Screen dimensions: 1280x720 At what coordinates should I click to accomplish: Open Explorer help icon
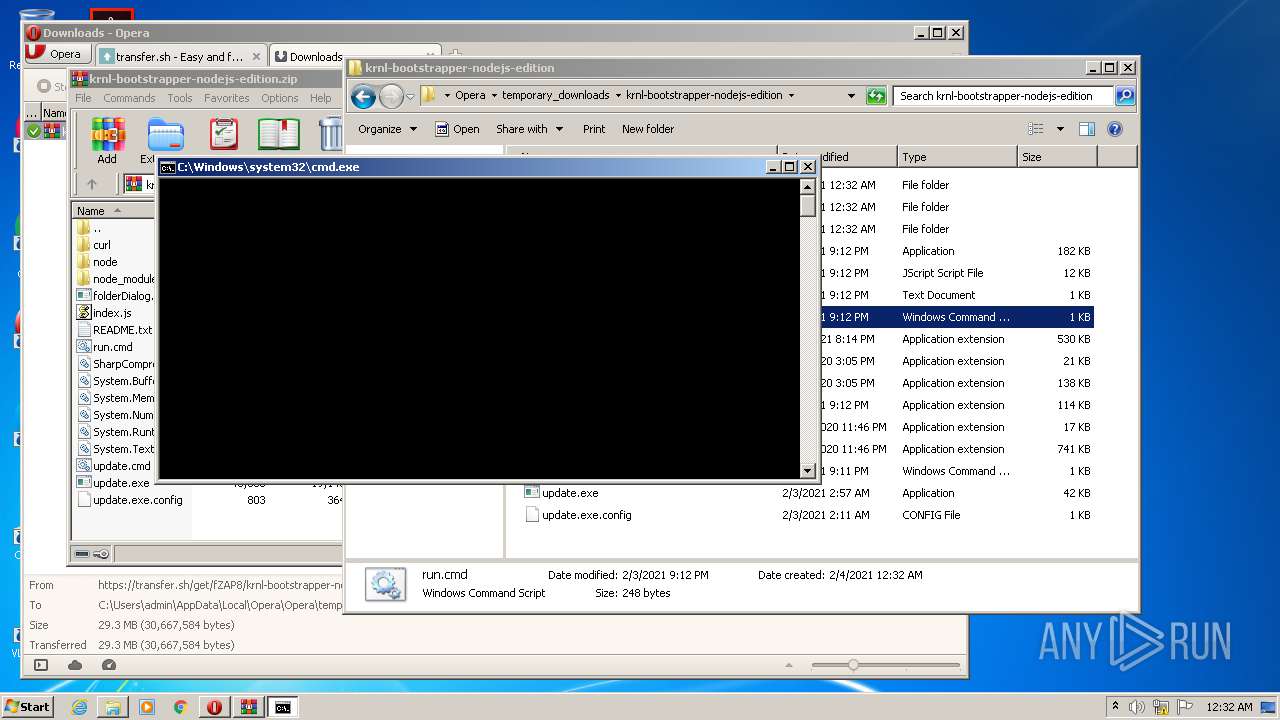click(x=1115, y=129)
